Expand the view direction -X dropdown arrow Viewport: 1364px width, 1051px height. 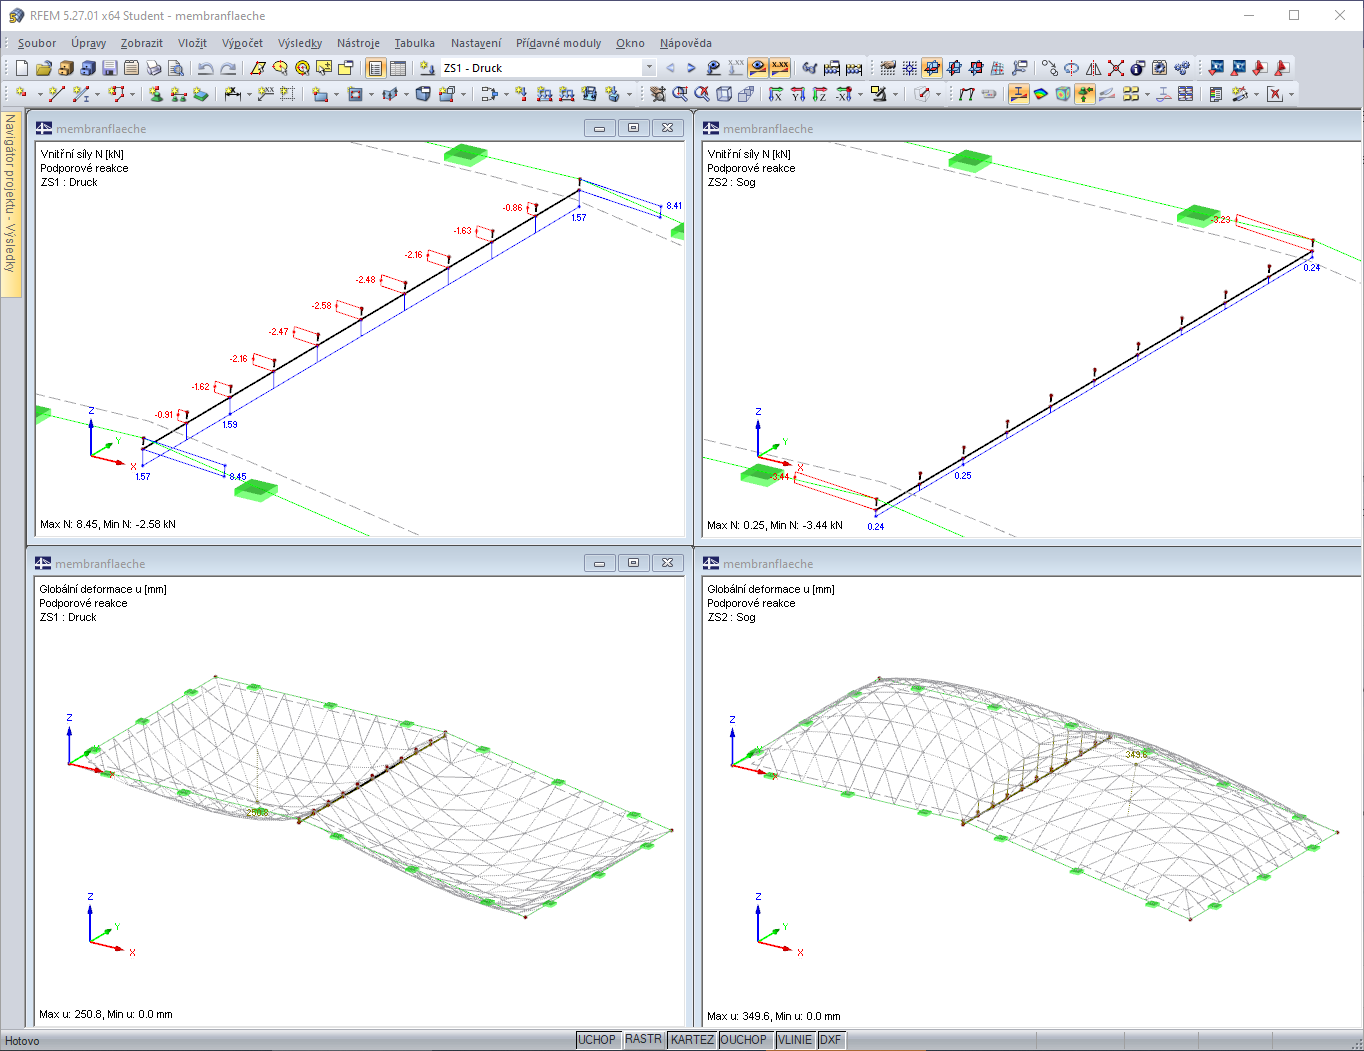860,95
